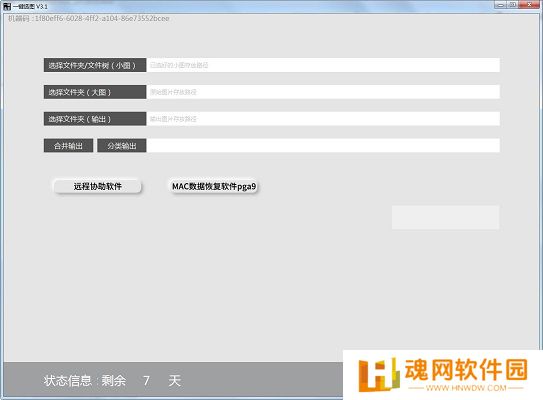The width and height of the screenshot is (543, 400).
Task: Click the 选择文件夹（输出）button
Action: click(95, 119)
